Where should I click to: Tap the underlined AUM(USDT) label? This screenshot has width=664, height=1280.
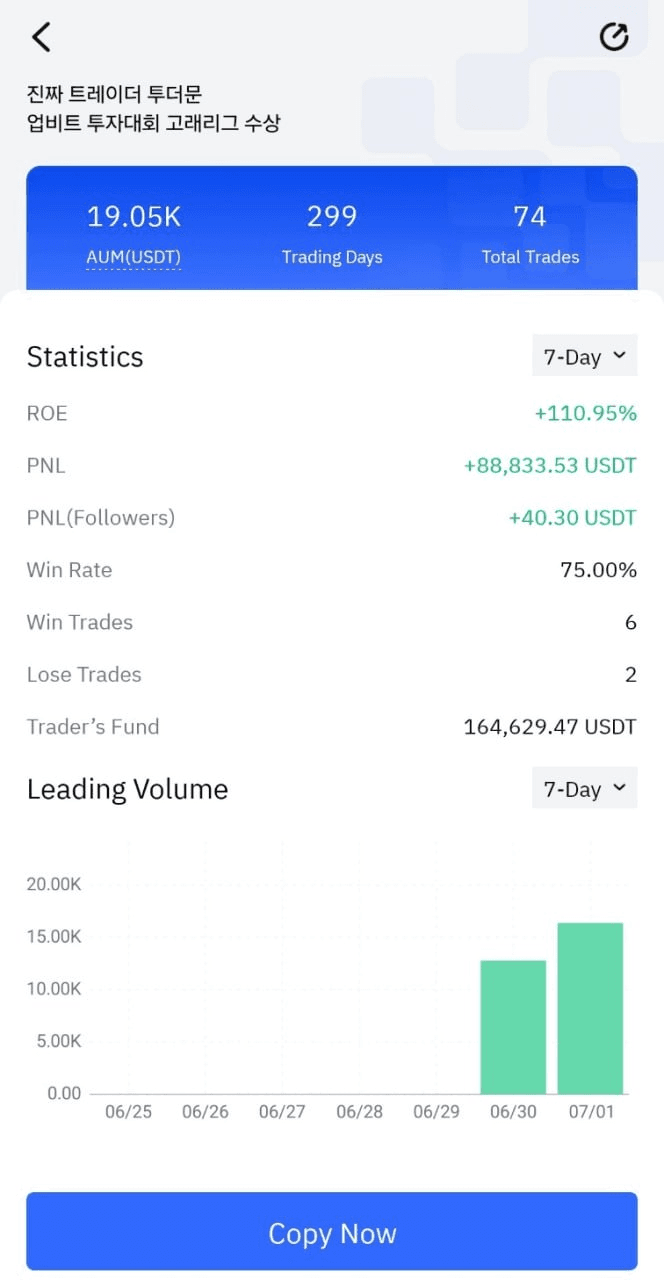(134, 257)
